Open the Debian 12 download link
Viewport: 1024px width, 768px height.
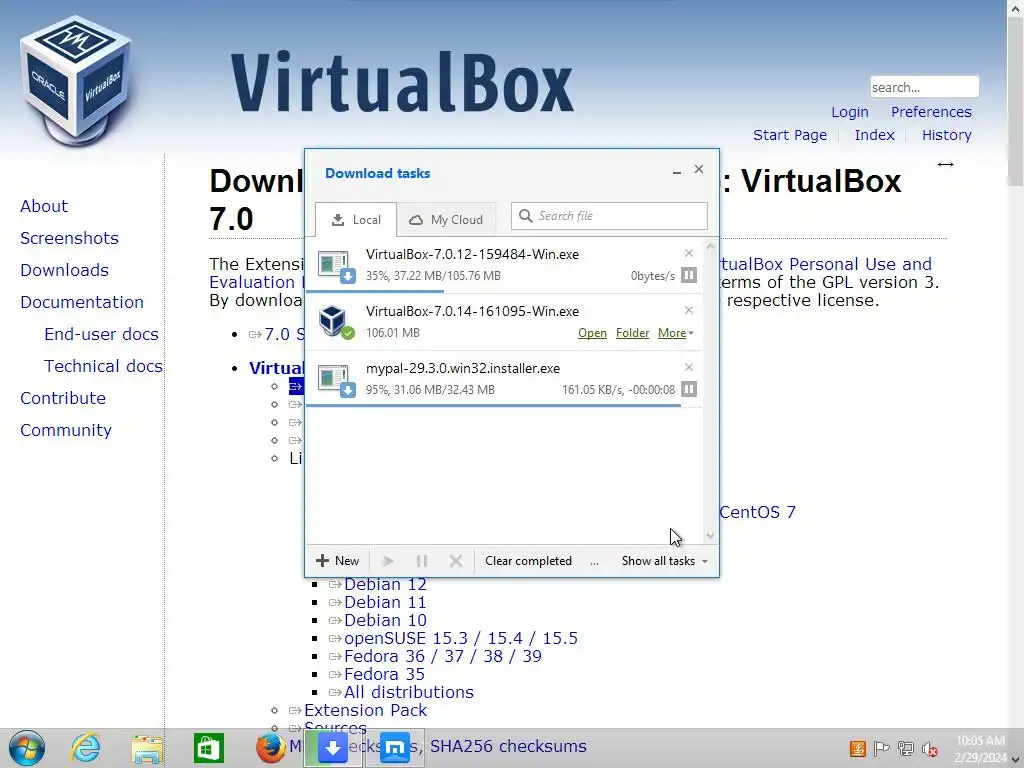(385, 584)
